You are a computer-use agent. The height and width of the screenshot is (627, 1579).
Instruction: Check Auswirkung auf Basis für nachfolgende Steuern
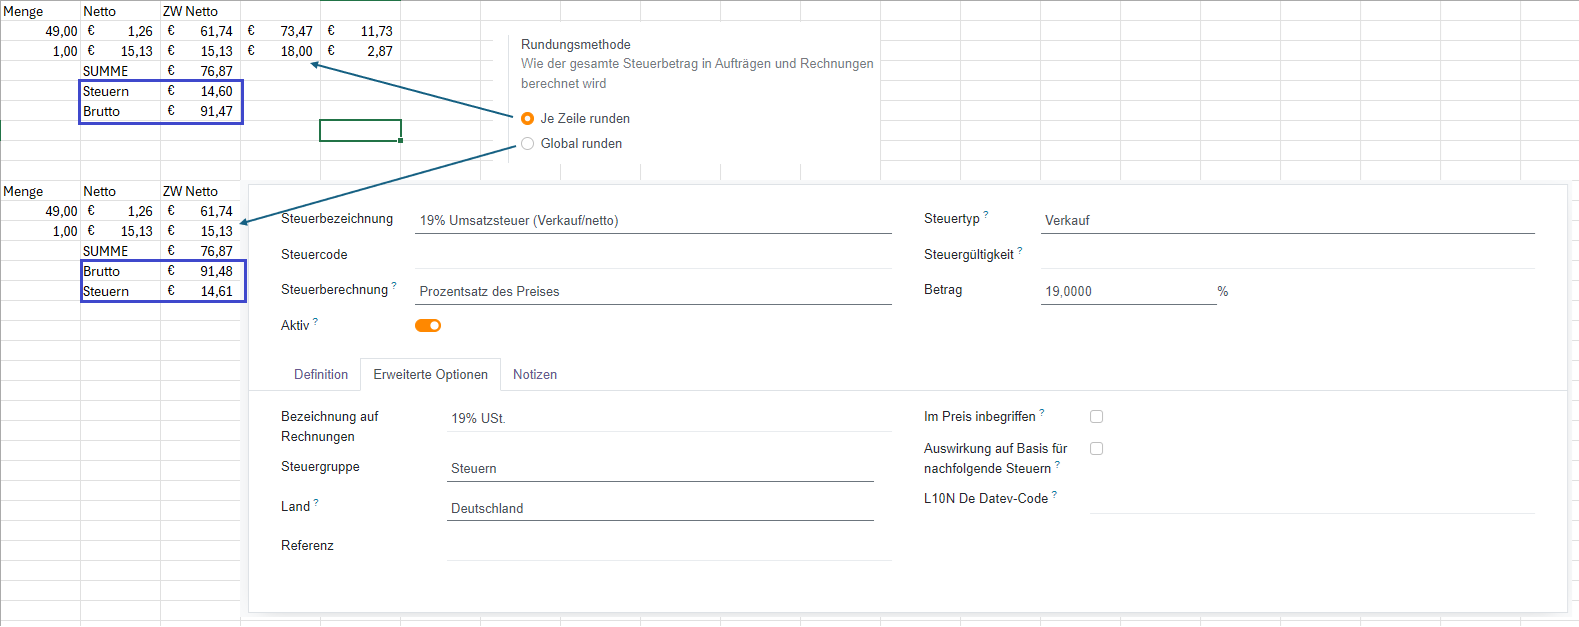[1096, 449]
